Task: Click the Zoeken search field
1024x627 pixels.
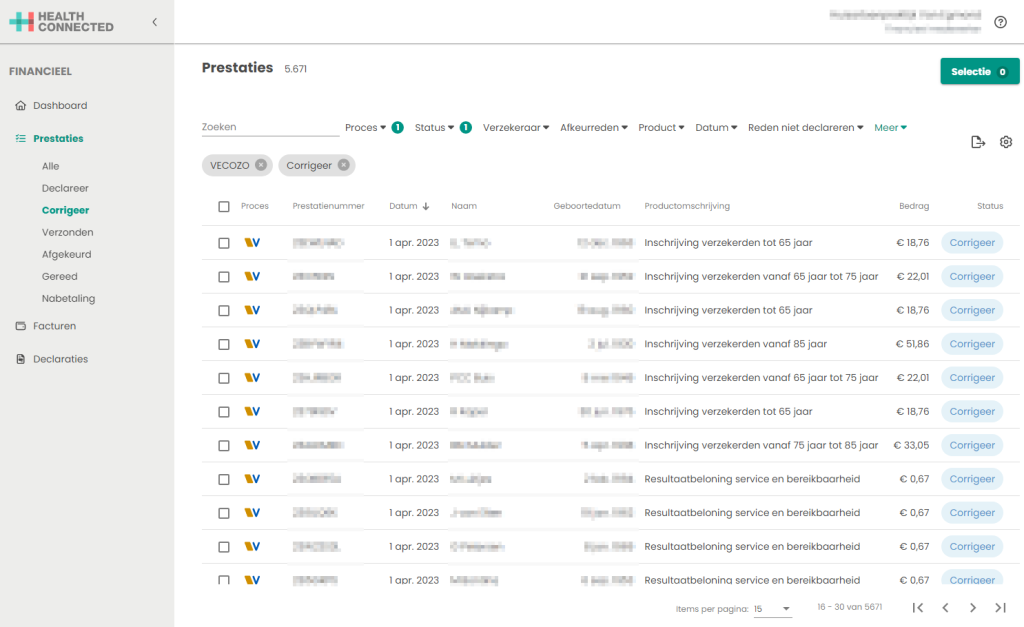Action: click(x=270, y=128)
